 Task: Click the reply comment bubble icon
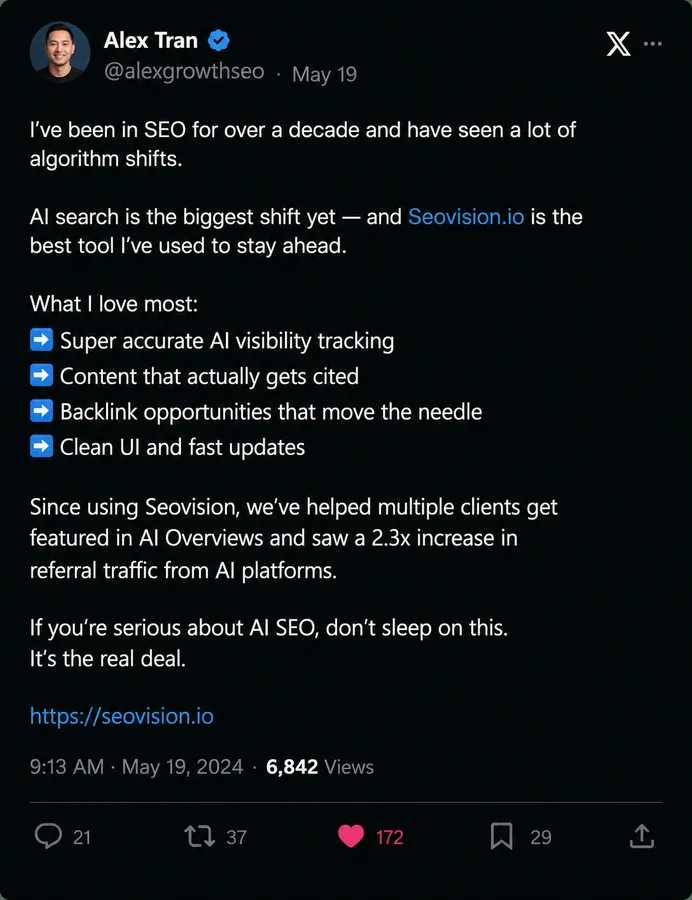tap(48, 836)
